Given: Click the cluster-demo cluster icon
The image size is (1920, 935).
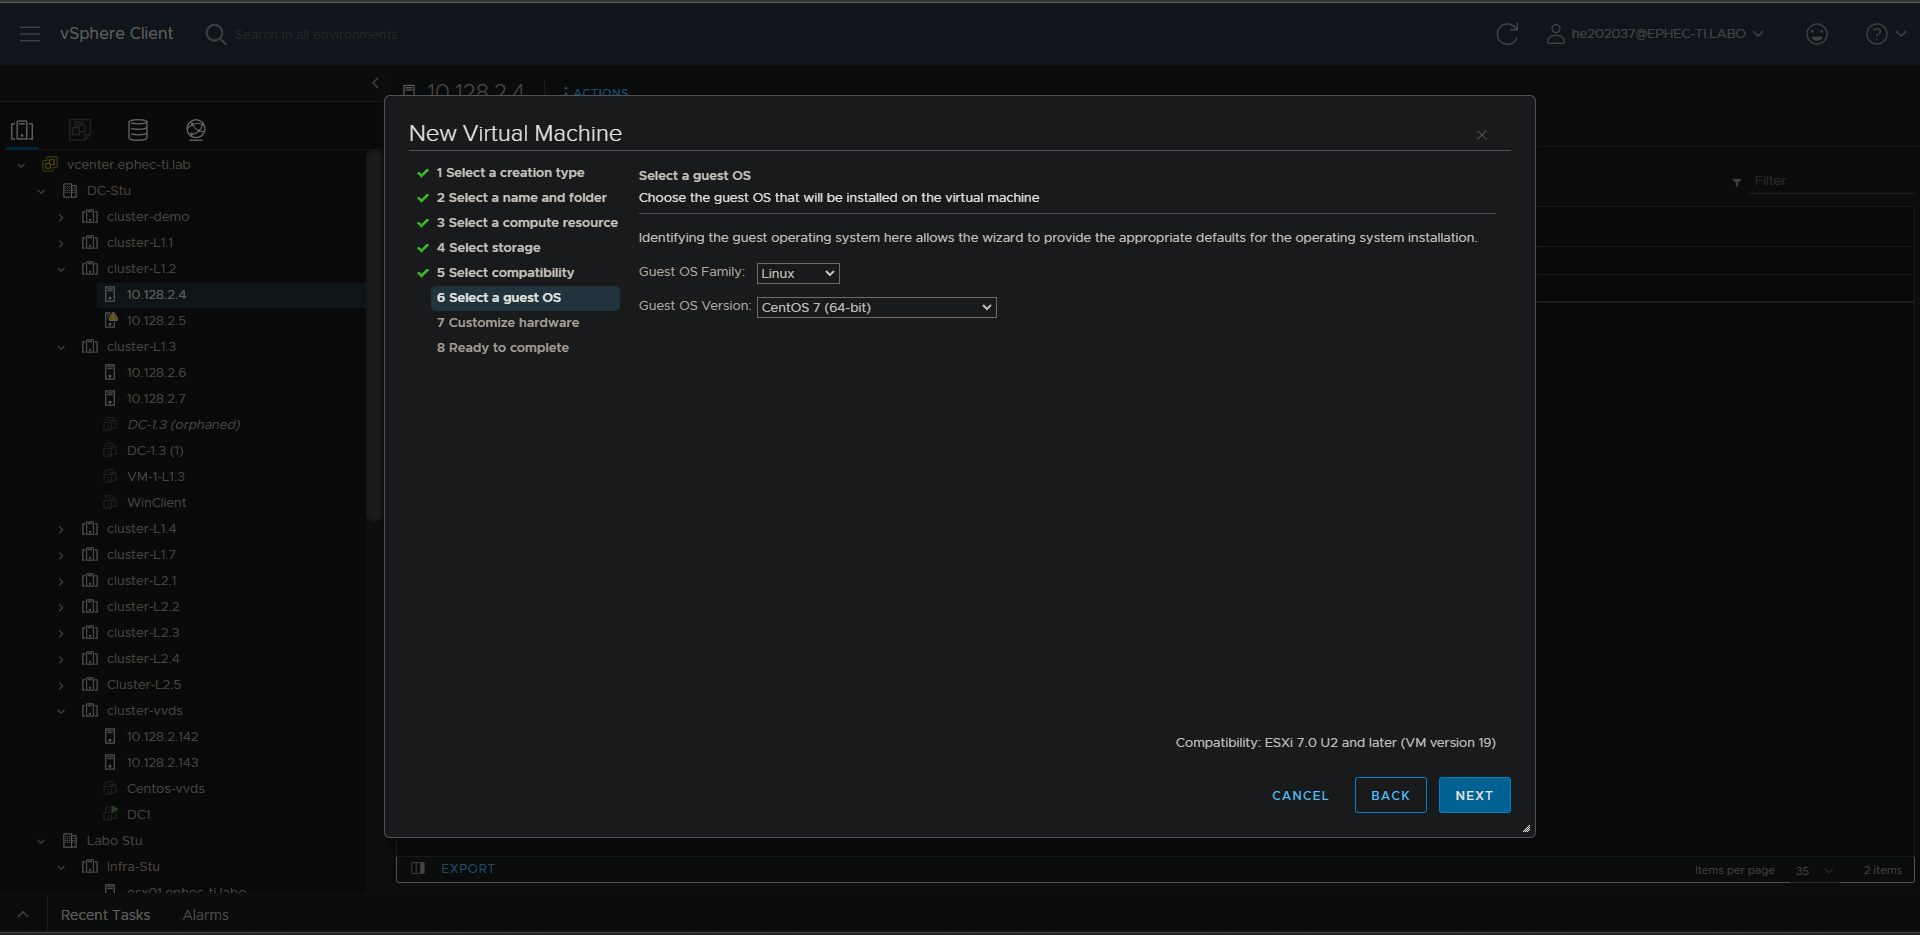Looking at the screenshot, I should tap(90, 216).
